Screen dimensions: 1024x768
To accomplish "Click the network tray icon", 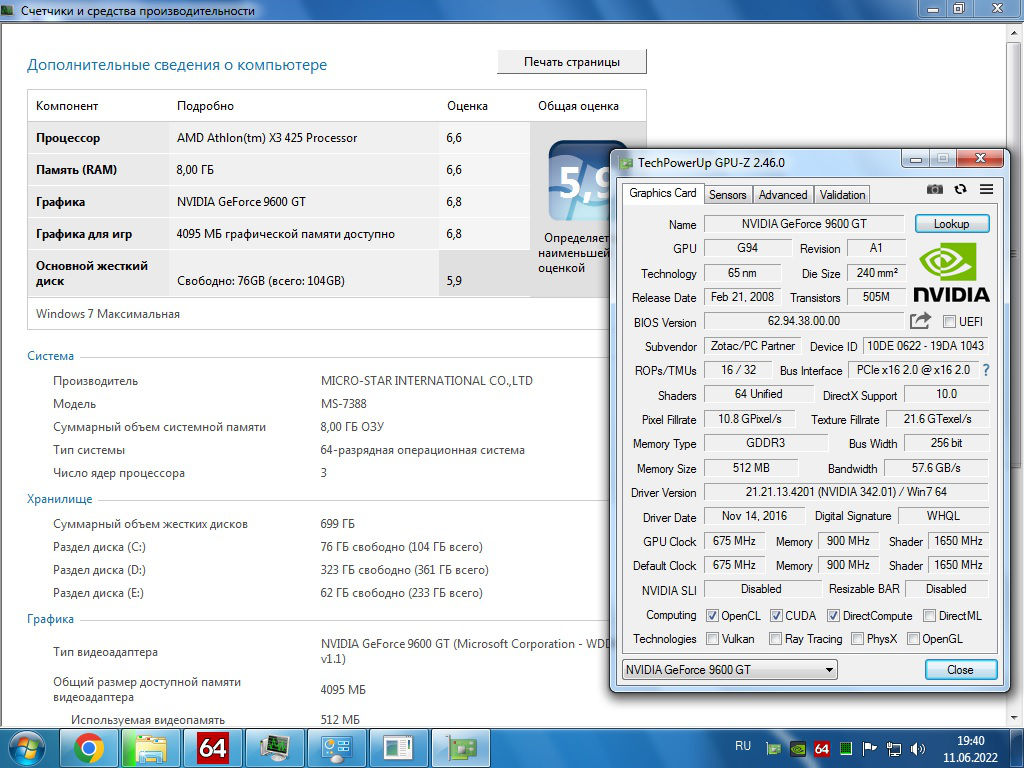I will point(893,749).
